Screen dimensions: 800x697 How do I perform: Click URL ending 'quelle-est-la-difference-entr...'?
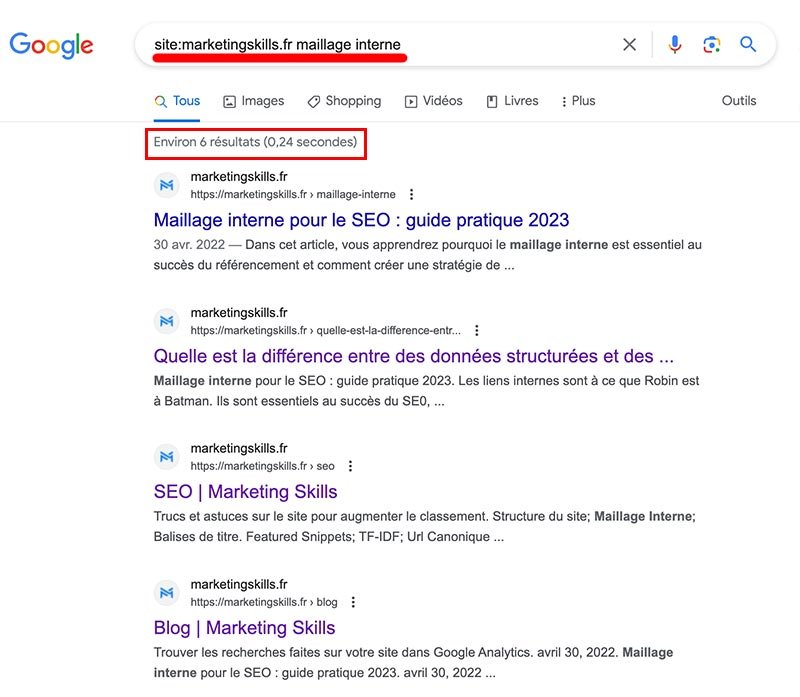326,330
